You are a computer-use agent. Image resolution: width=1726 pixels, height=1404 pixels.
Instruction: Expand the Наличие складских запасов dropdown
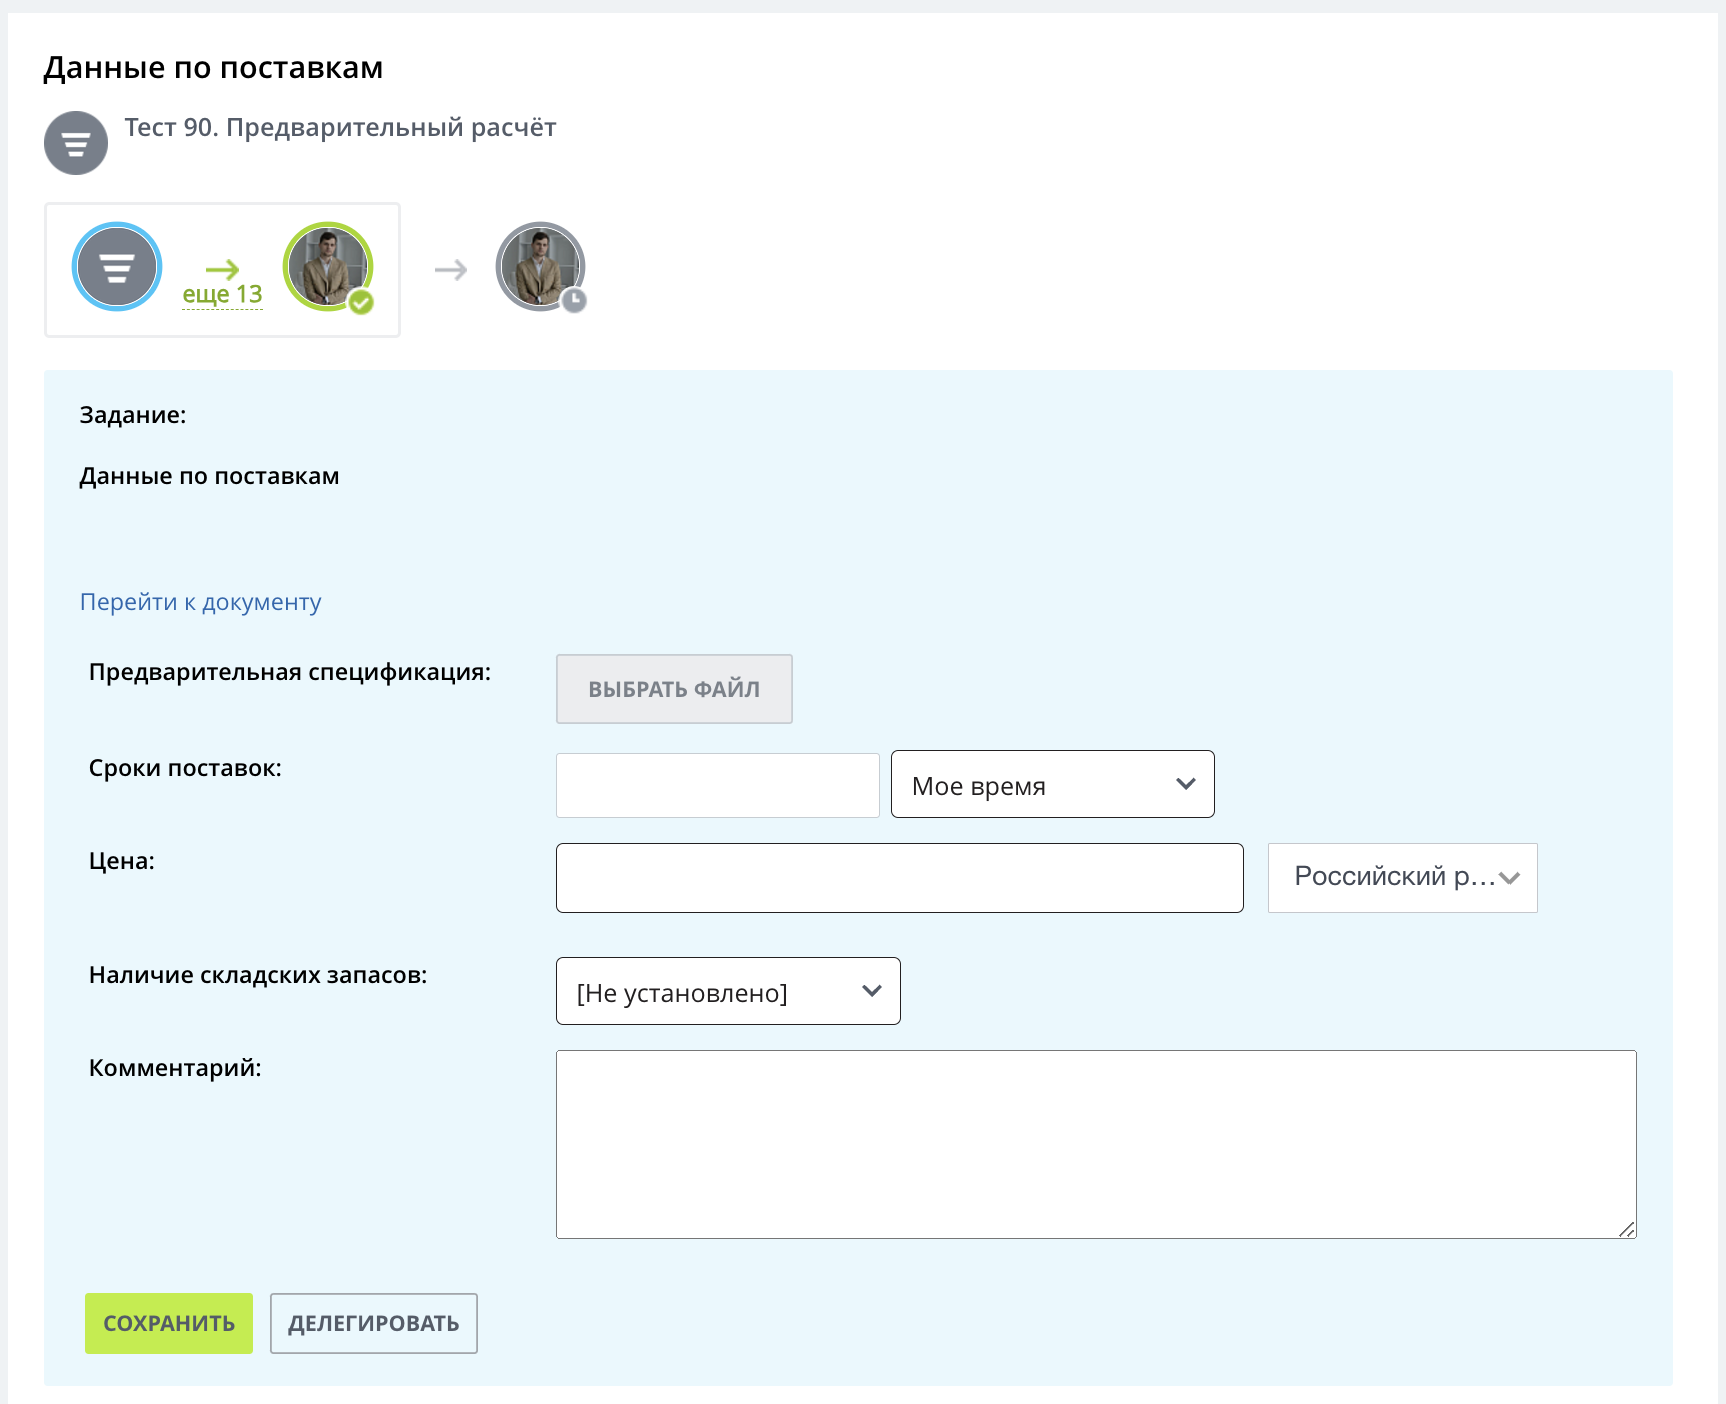pyautogui.click(x=728, y=992)
